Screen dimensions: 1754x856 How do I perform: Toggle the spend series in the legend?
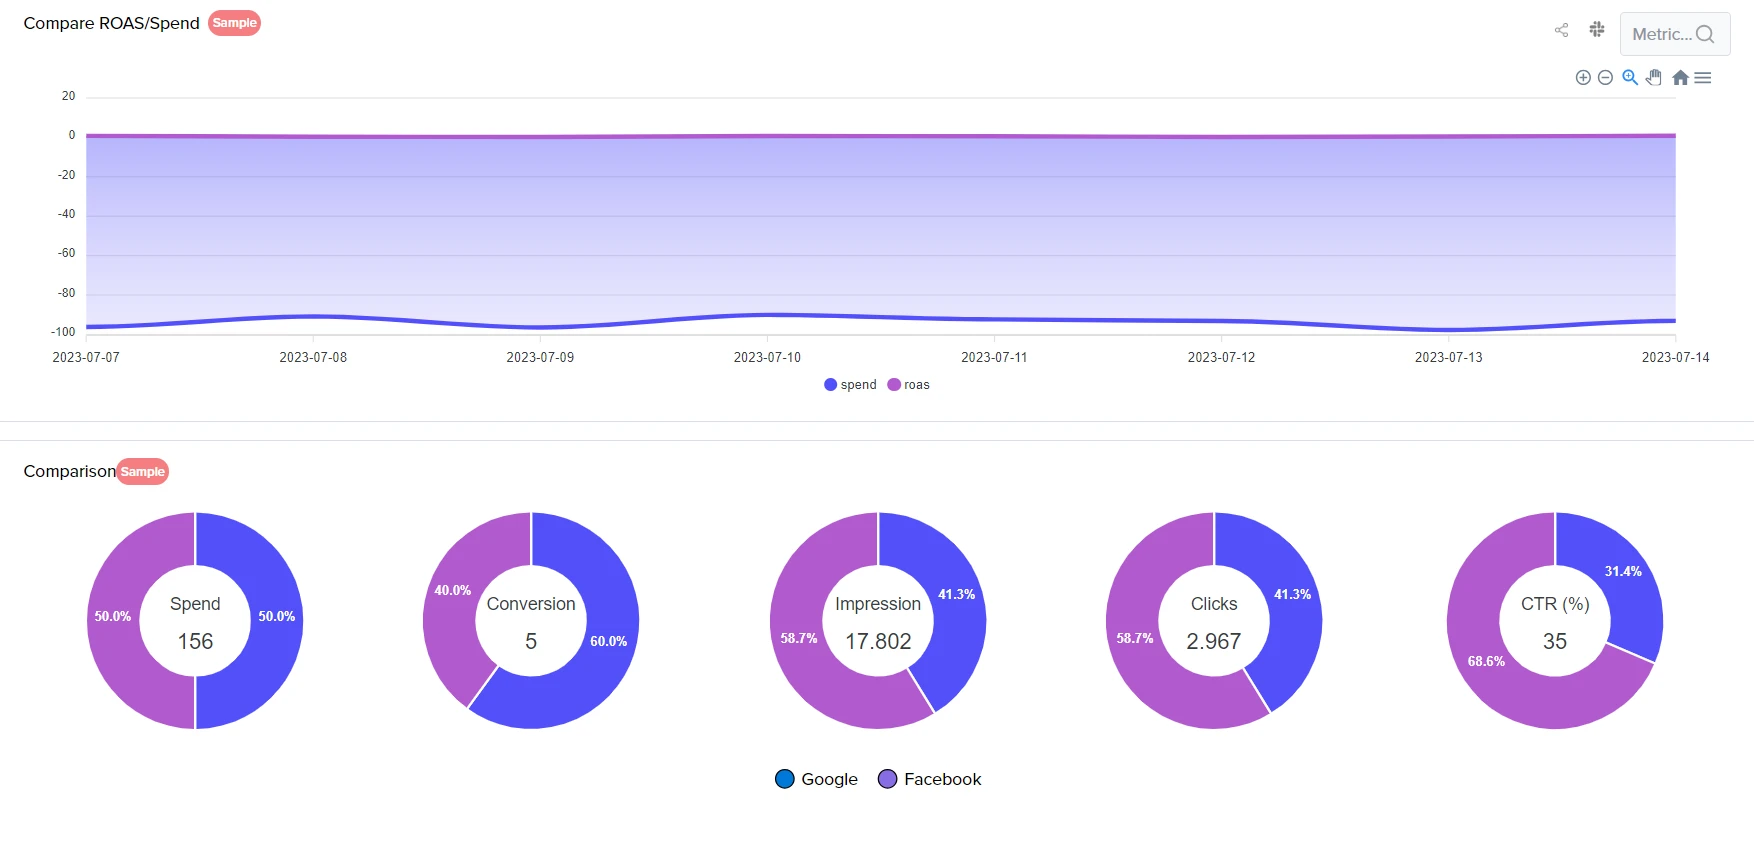point(850,385)
